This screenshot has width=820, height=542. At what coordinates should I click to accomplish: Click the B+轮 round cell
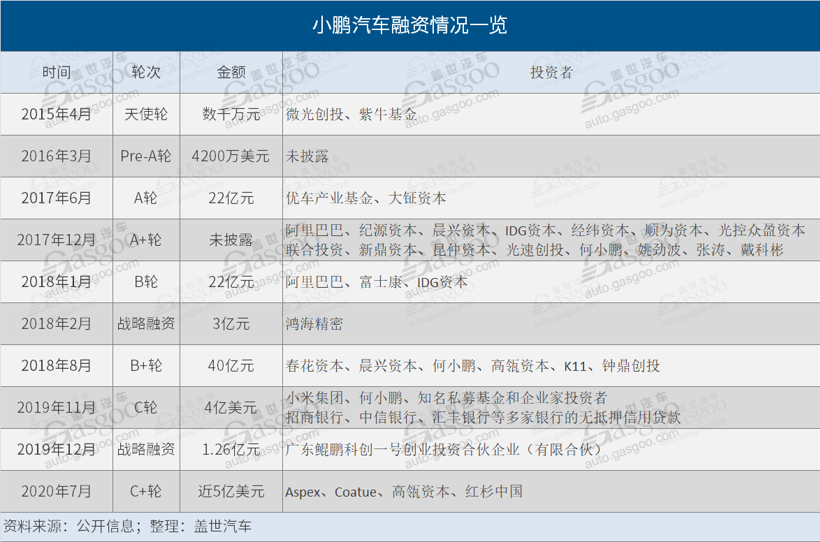(x=146, y=365)
